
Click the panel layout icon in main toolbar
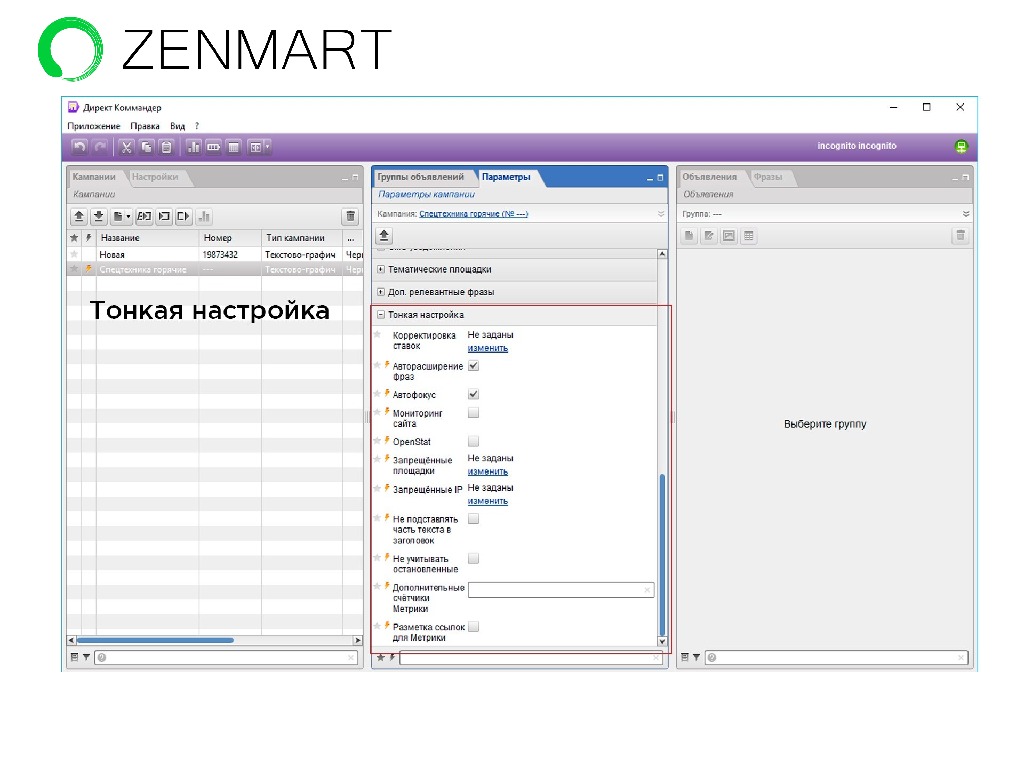pyautogui.click(x=256, y=148)
